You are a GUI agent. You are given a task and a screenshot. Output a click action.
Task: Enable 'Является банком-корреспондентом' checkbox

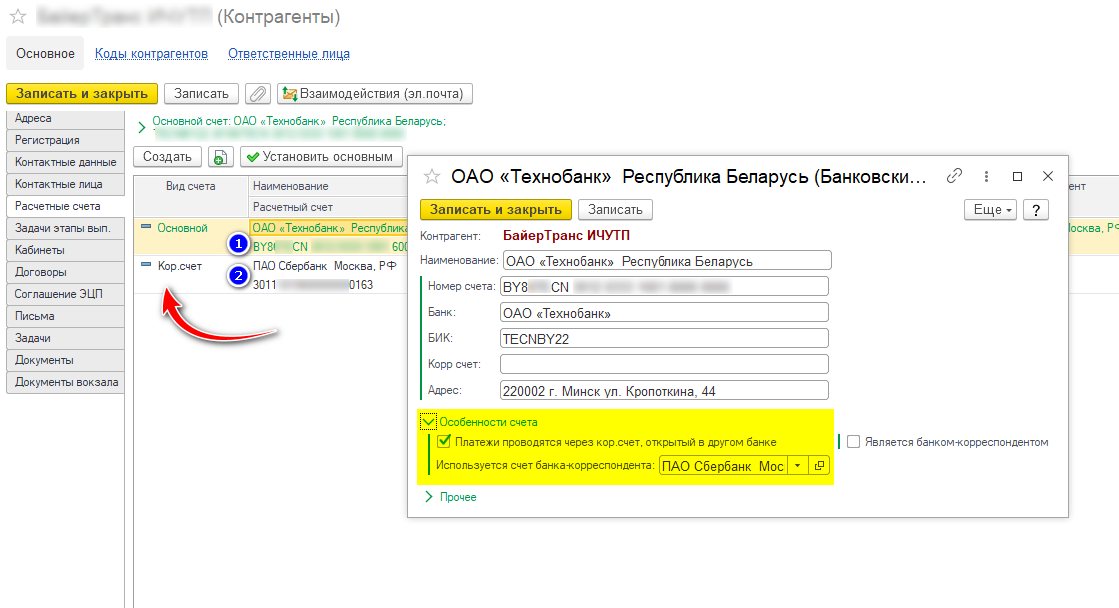[854, 442]
